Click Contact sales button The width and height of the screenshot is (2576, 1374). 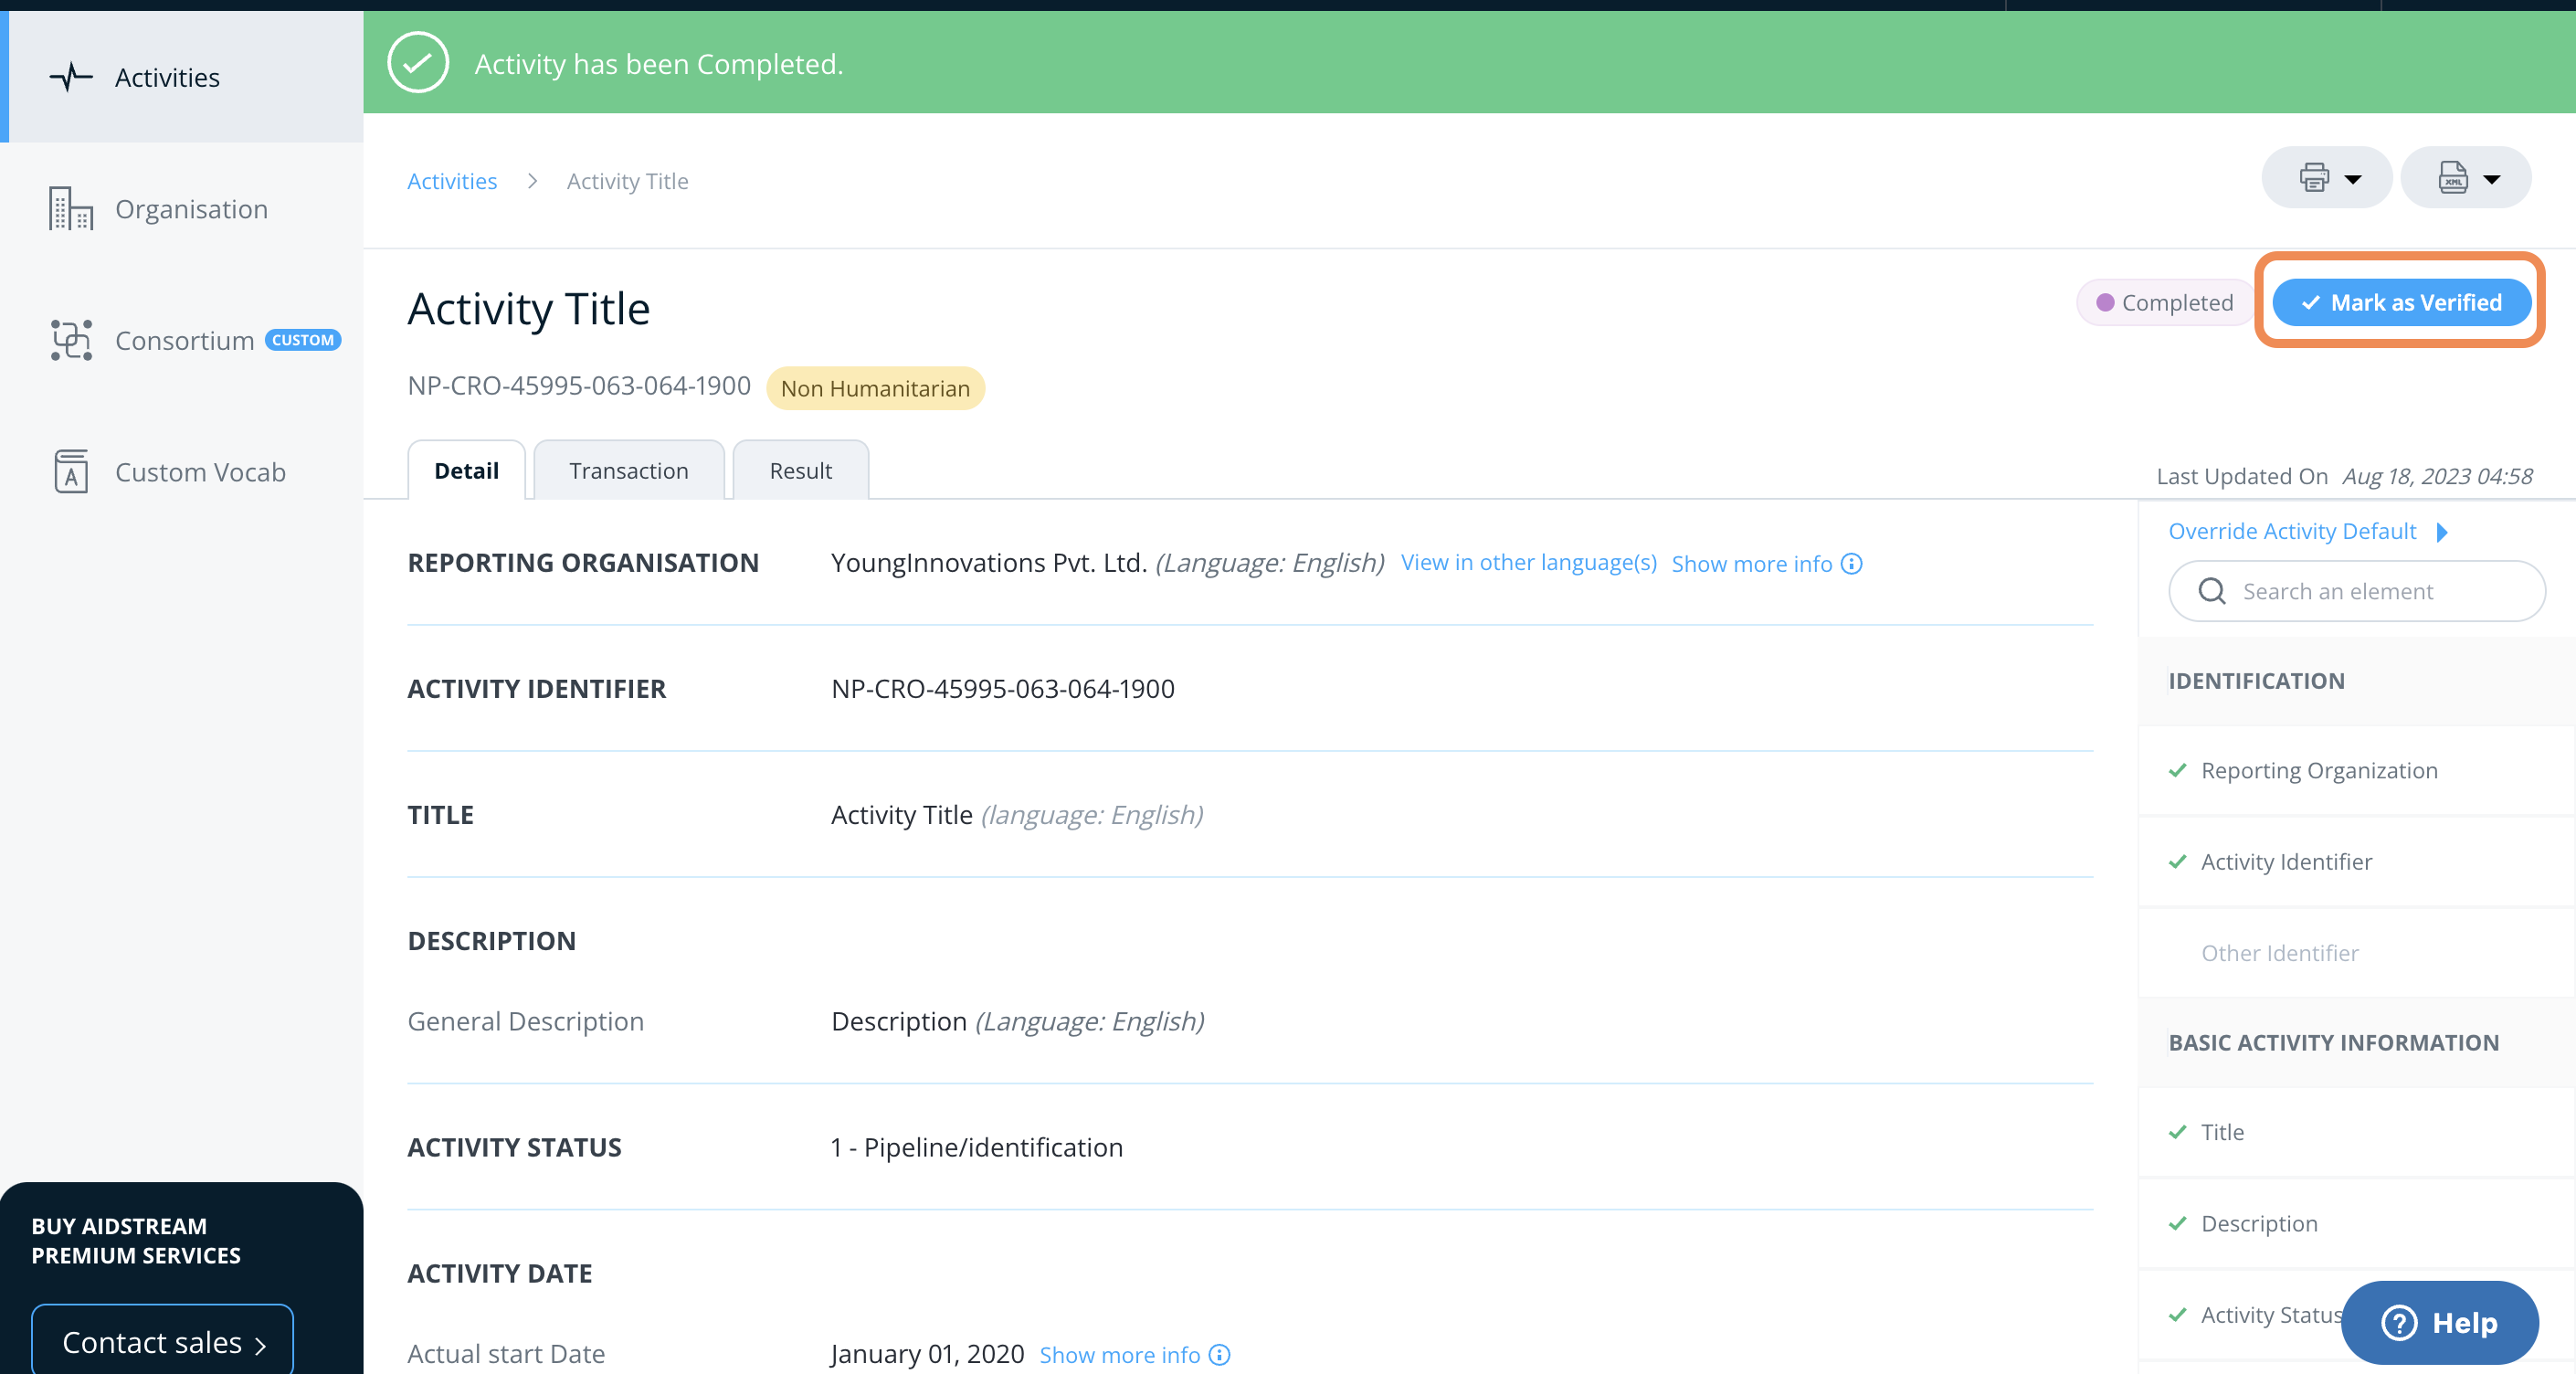point(162,1340)
